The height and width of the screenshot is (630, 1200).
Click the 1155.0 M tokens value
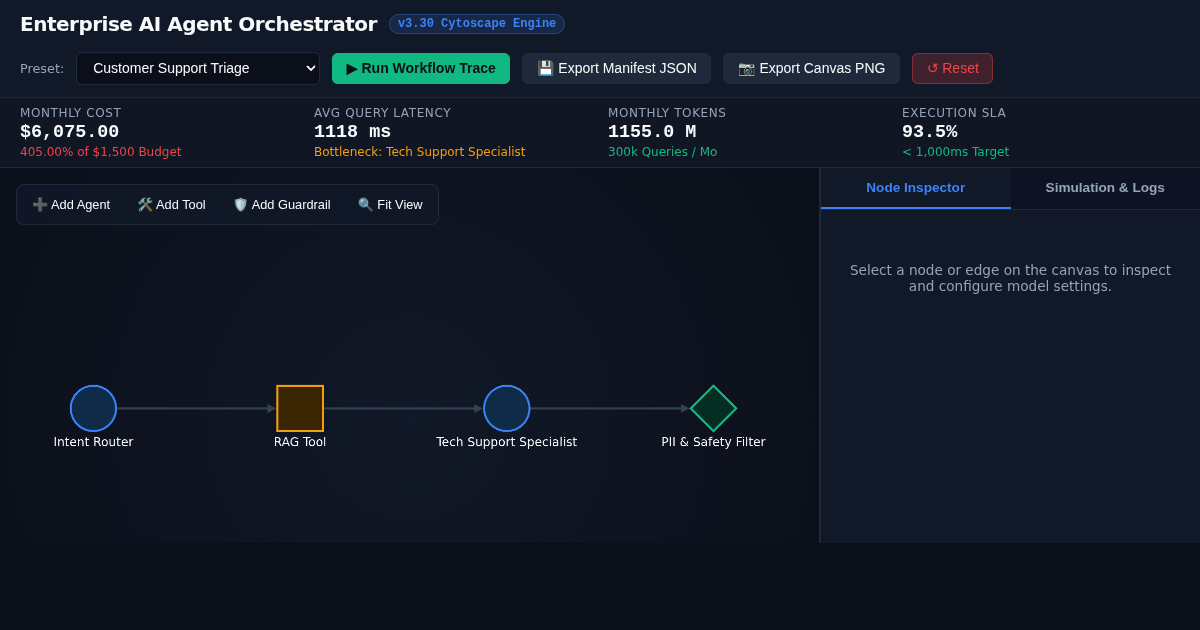pos(652,132)
